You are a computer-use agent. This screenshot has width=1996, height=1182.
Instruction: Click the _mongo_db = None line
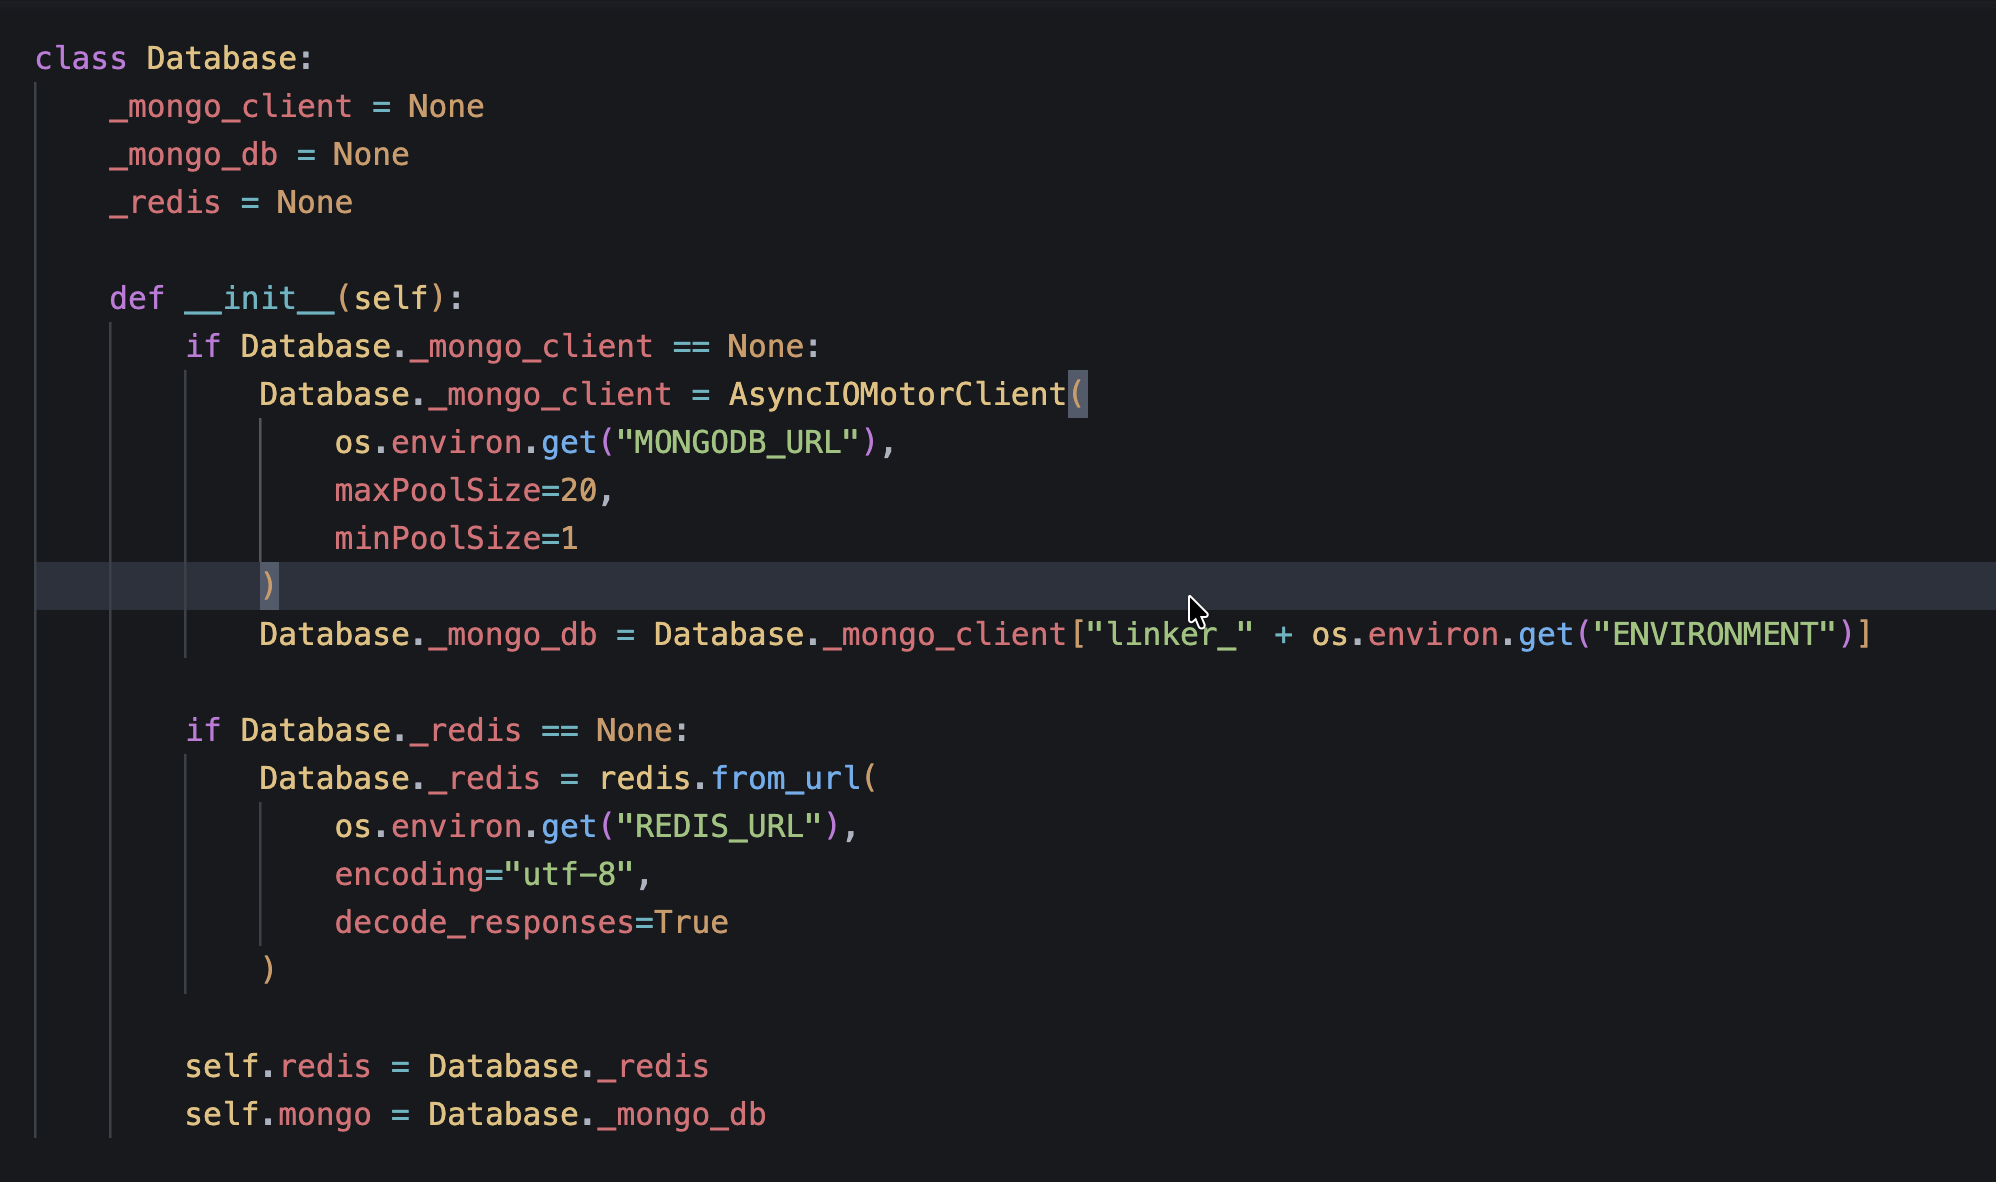(259, 154)
